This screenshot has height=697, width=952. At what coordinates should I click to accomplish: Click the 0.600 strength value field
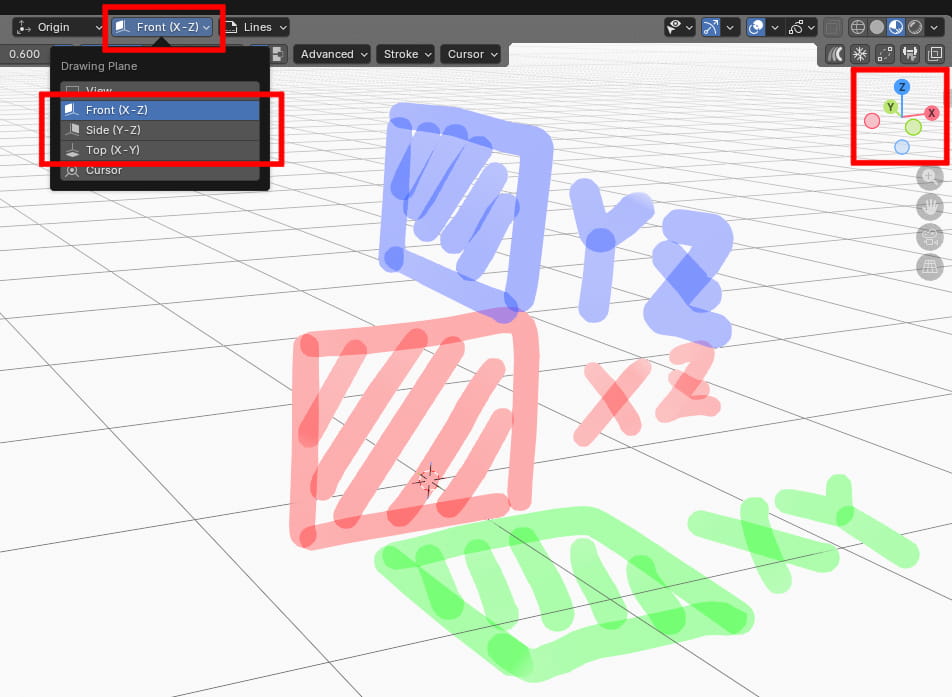click(x=24, y=54)
